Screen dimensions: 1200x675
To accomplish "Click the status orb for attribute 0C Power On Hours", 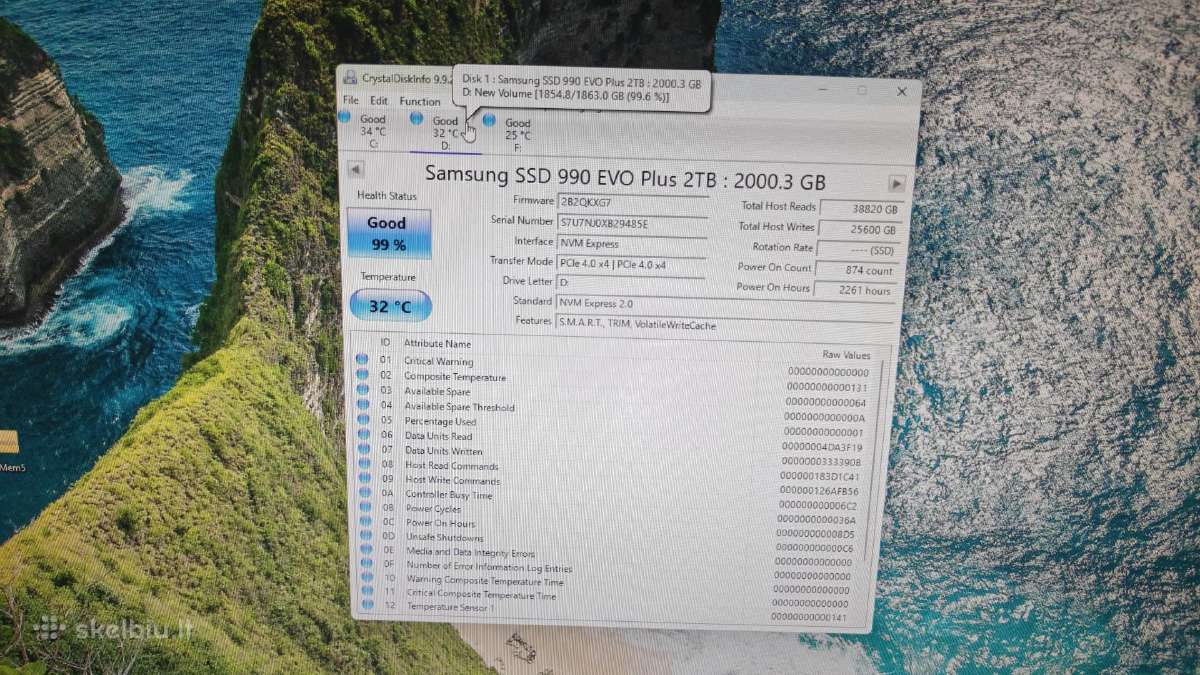I will [x=364, y=521].
